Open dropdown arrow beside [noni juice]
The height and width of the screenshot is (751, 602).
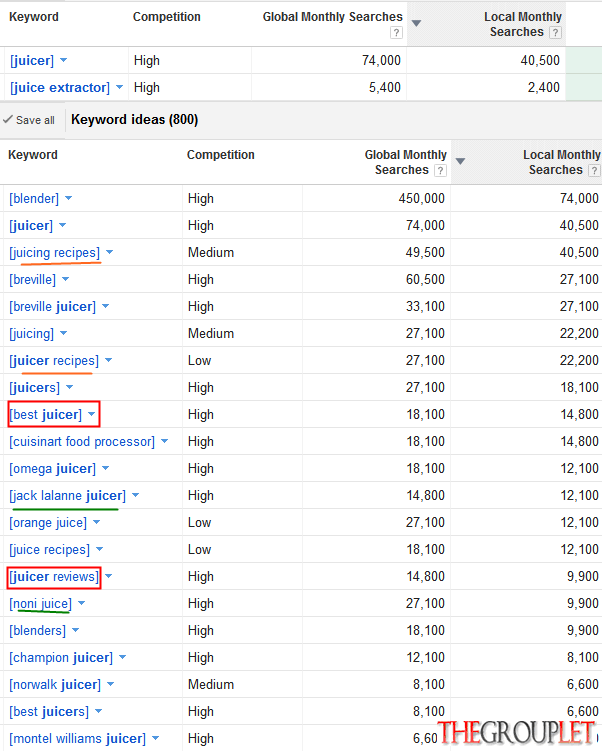point(81,603)
